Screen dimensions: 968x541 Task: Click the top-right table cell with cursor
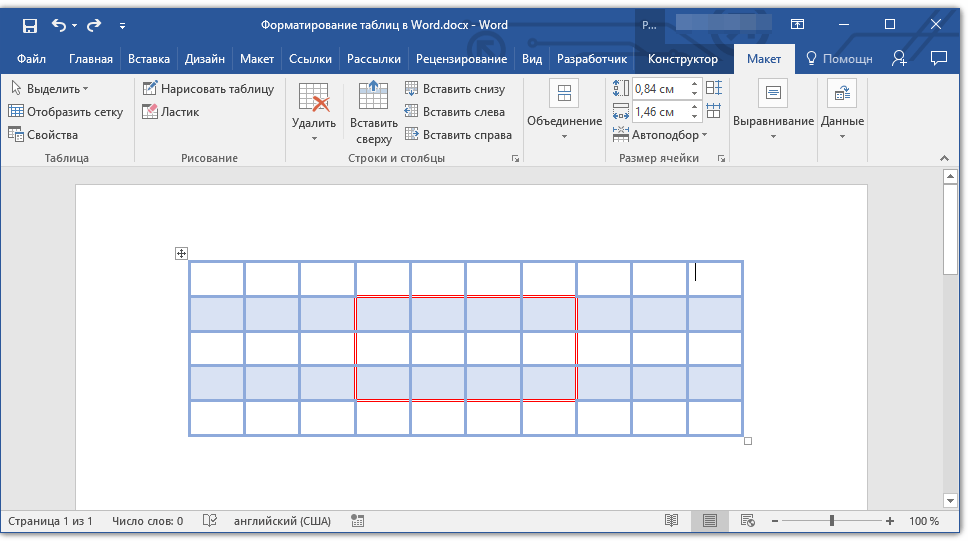(x=714, y=279)
